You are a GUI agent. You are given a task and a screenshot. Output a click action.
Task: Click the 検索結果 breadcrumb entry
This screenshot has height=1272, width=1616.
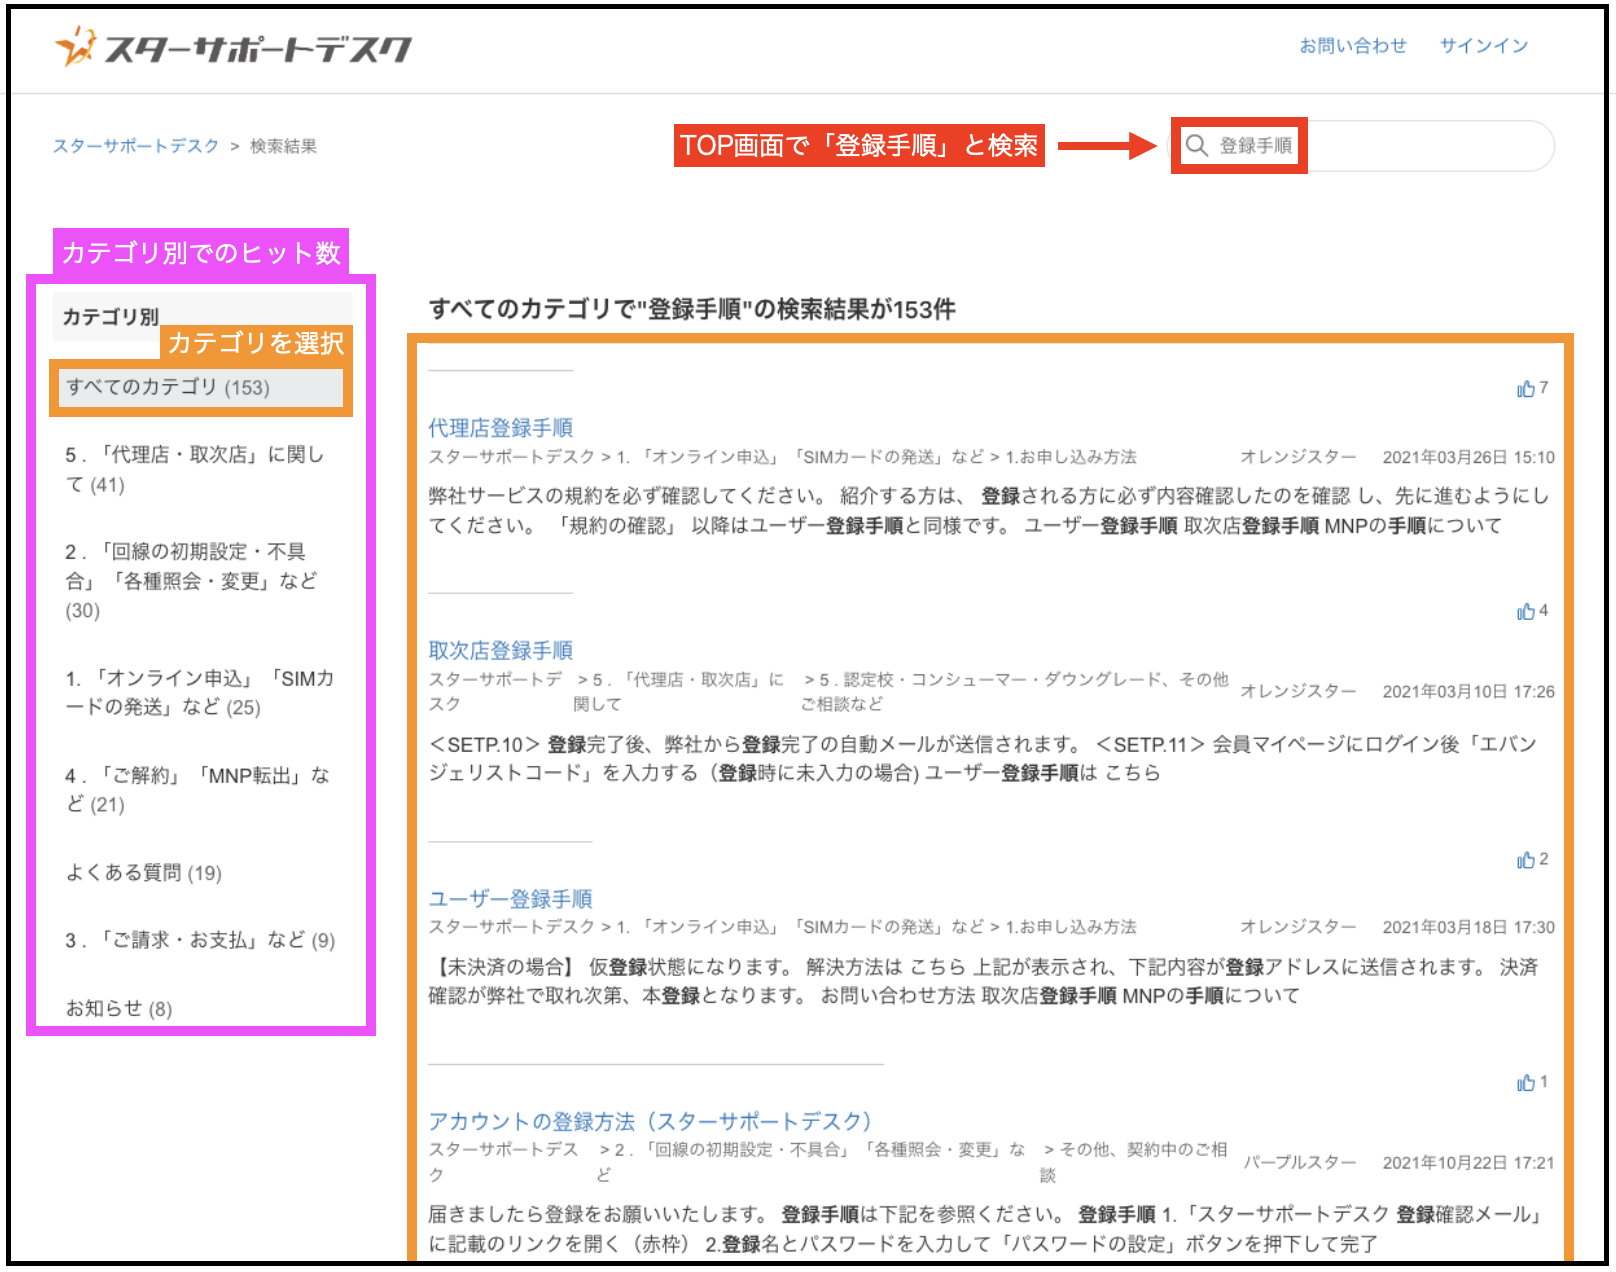click(283, 145)
